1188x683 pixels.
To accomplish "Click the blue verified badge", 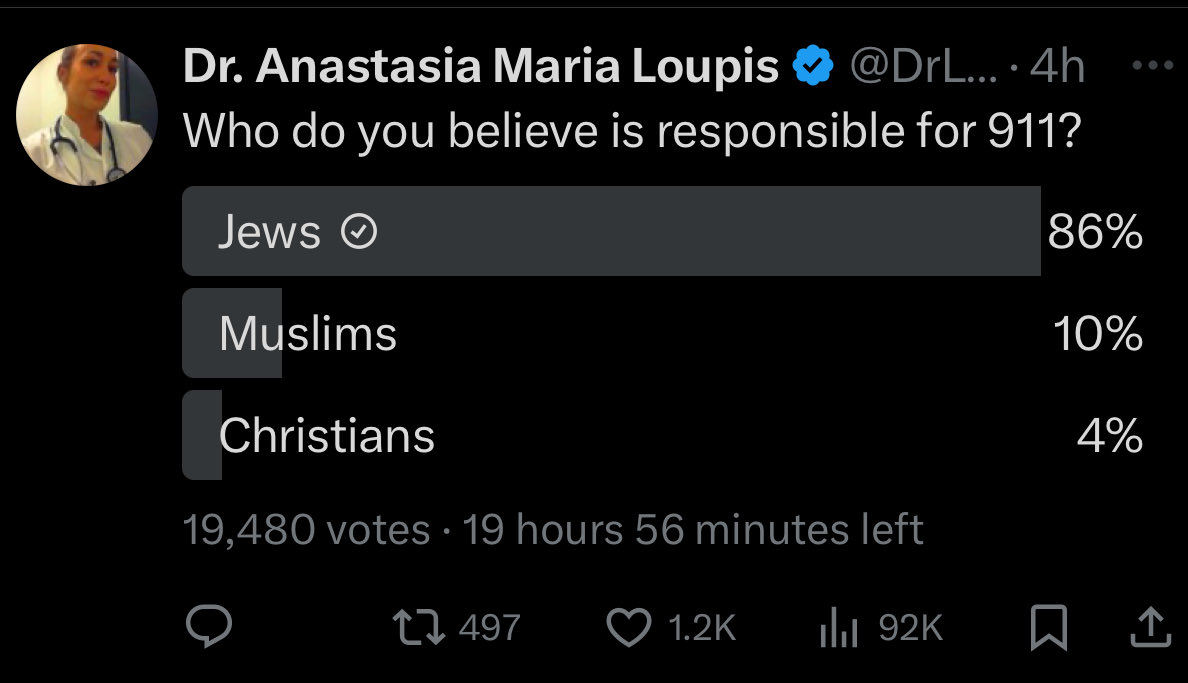I will coord(814,68).
